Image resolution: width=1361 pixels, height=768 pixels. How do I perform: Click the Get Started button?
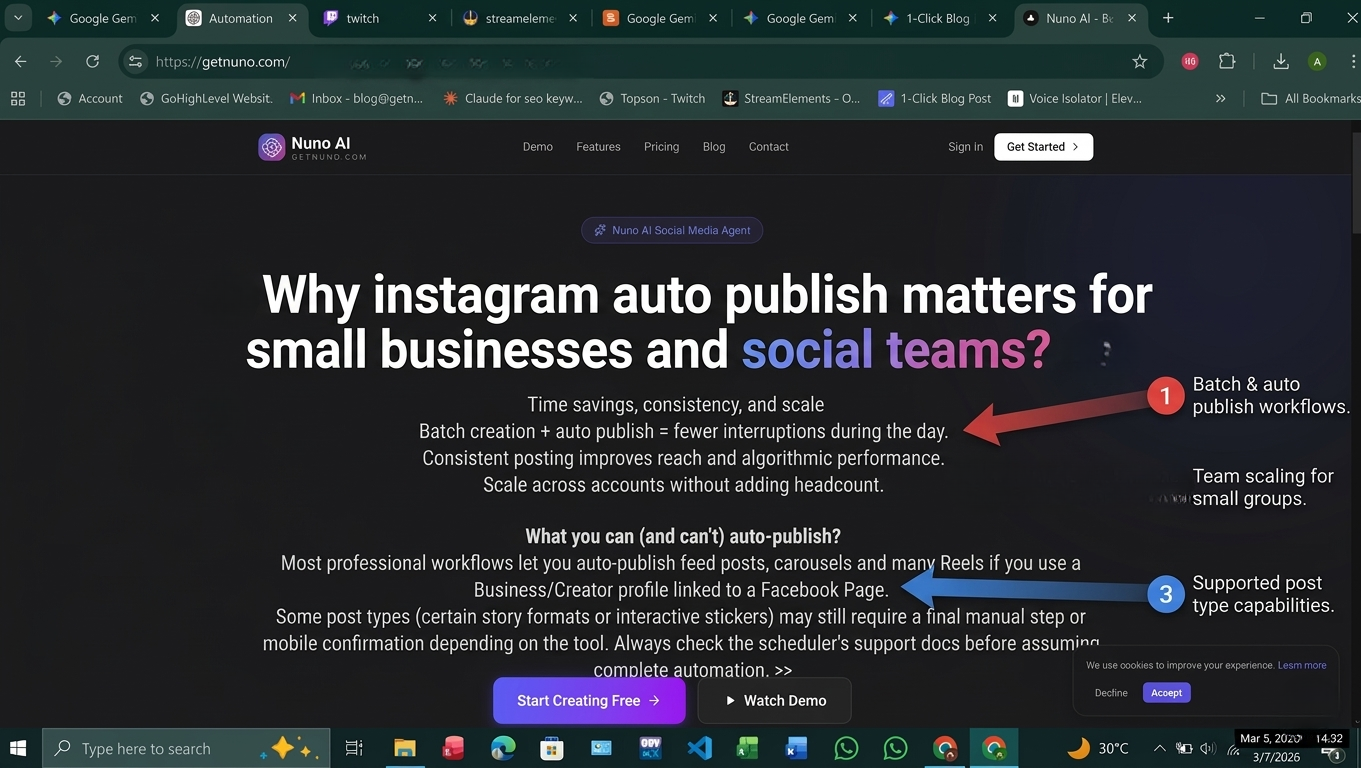(1042, 147)
